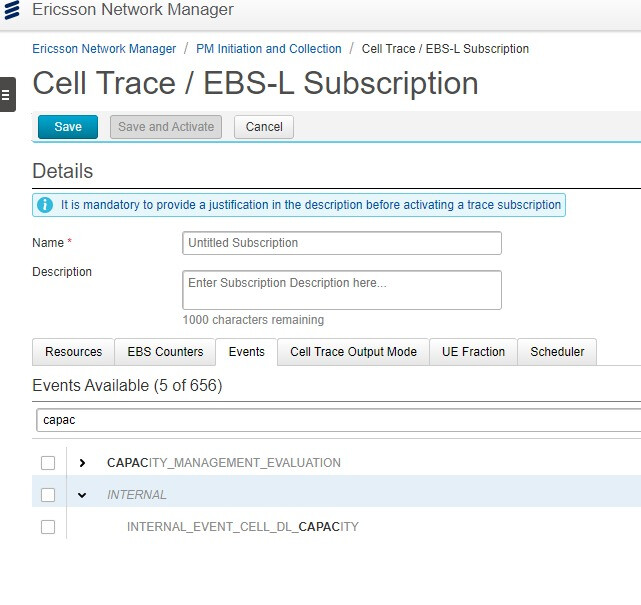
Task: Click the 1000 characters remaining text
Action: 253,320
